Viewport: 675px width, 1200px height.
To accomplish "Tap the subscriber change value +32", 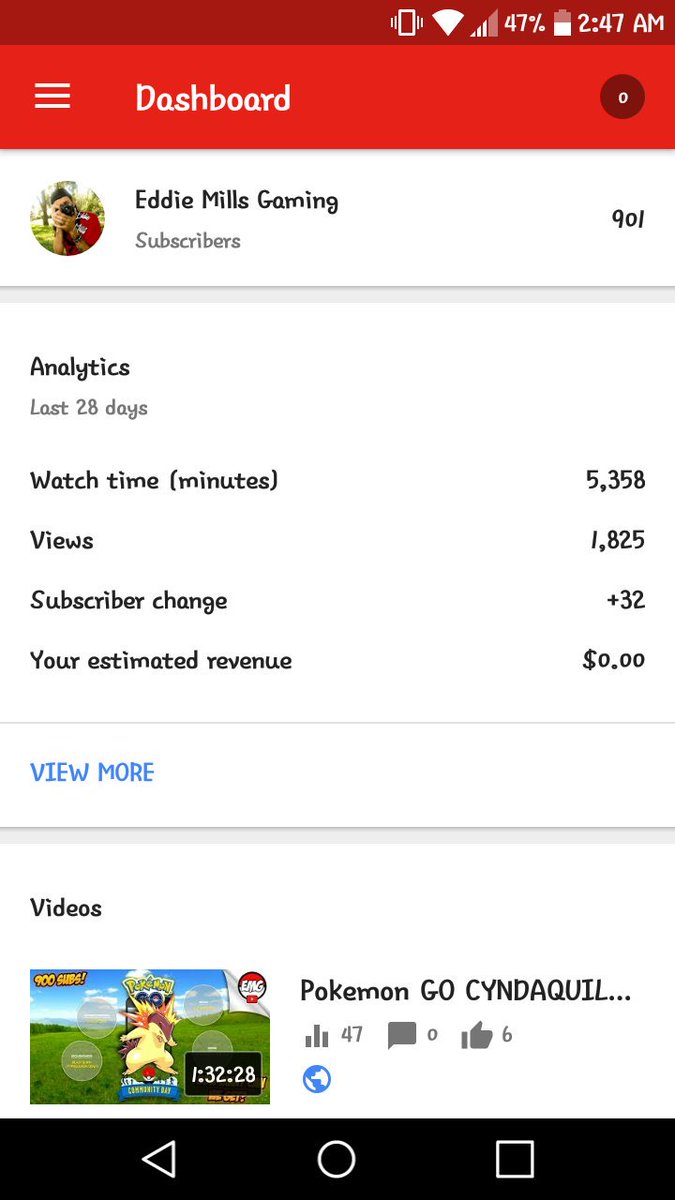I will 626,600.
